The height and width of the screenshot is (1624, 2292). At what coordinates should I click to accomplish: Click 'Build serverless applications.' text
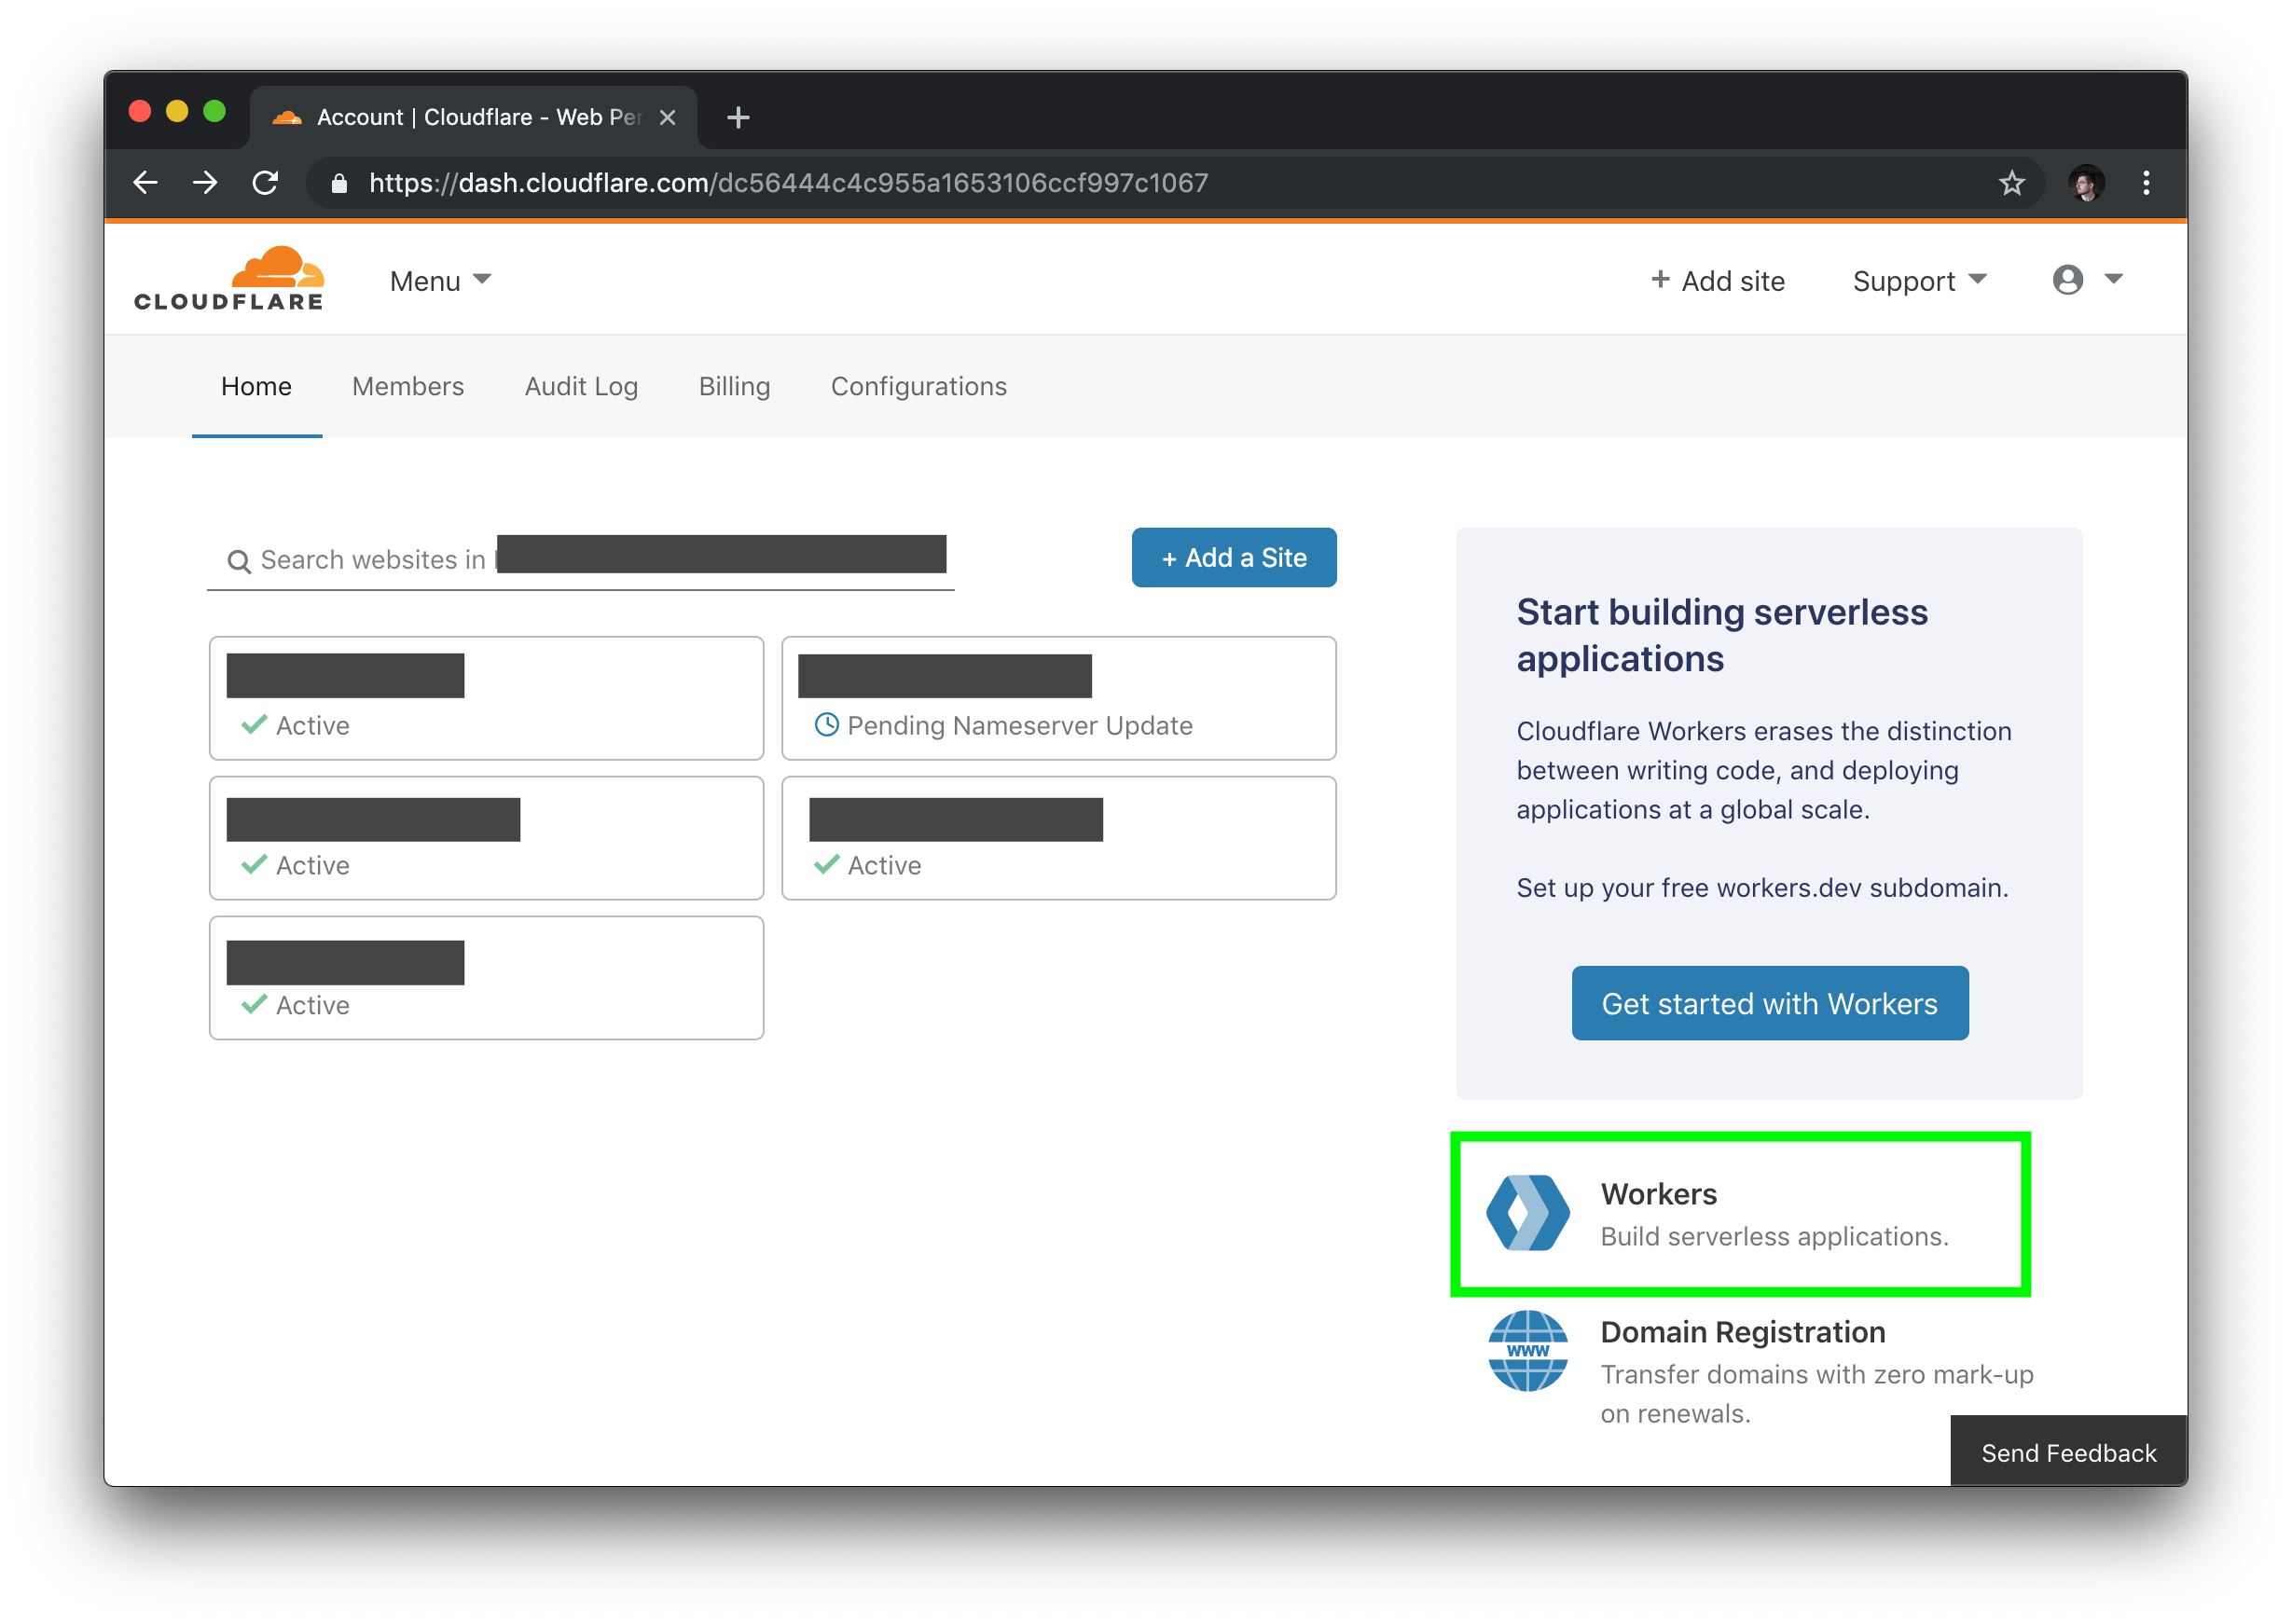pyautogui.click(x=1774, y=1237)
